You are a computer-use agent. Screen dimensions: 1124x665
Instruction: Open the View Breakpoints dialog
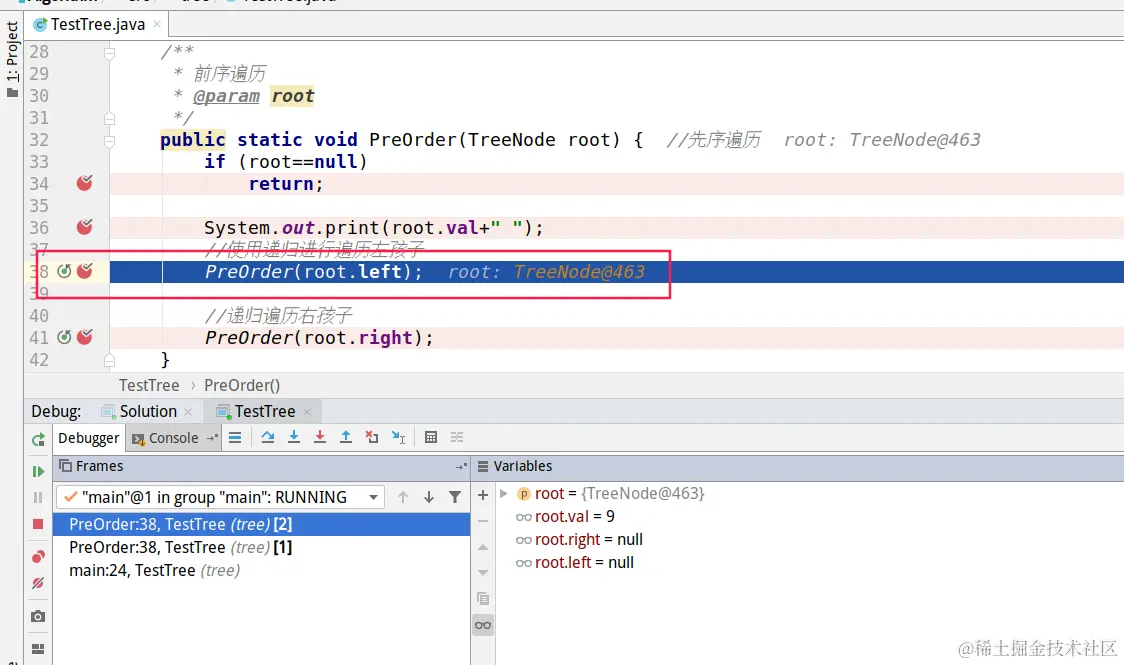(x=38, y=557)
